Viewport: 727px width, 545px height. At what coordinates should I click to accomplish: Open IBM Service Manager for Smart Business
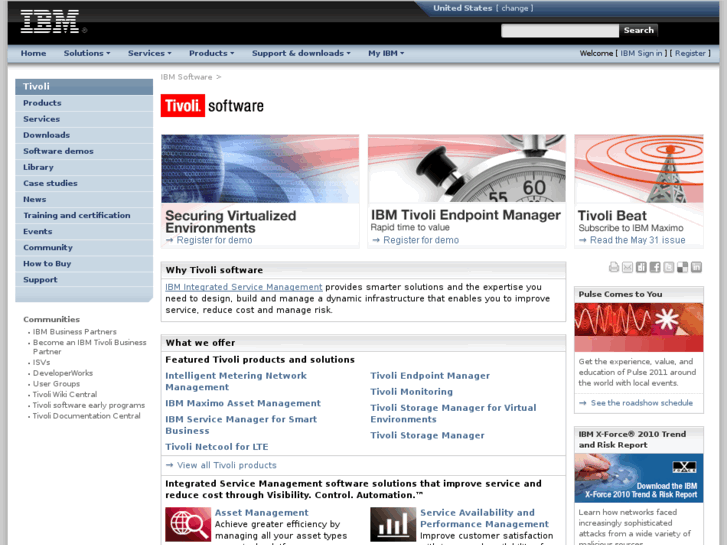(x=241, y=425)
